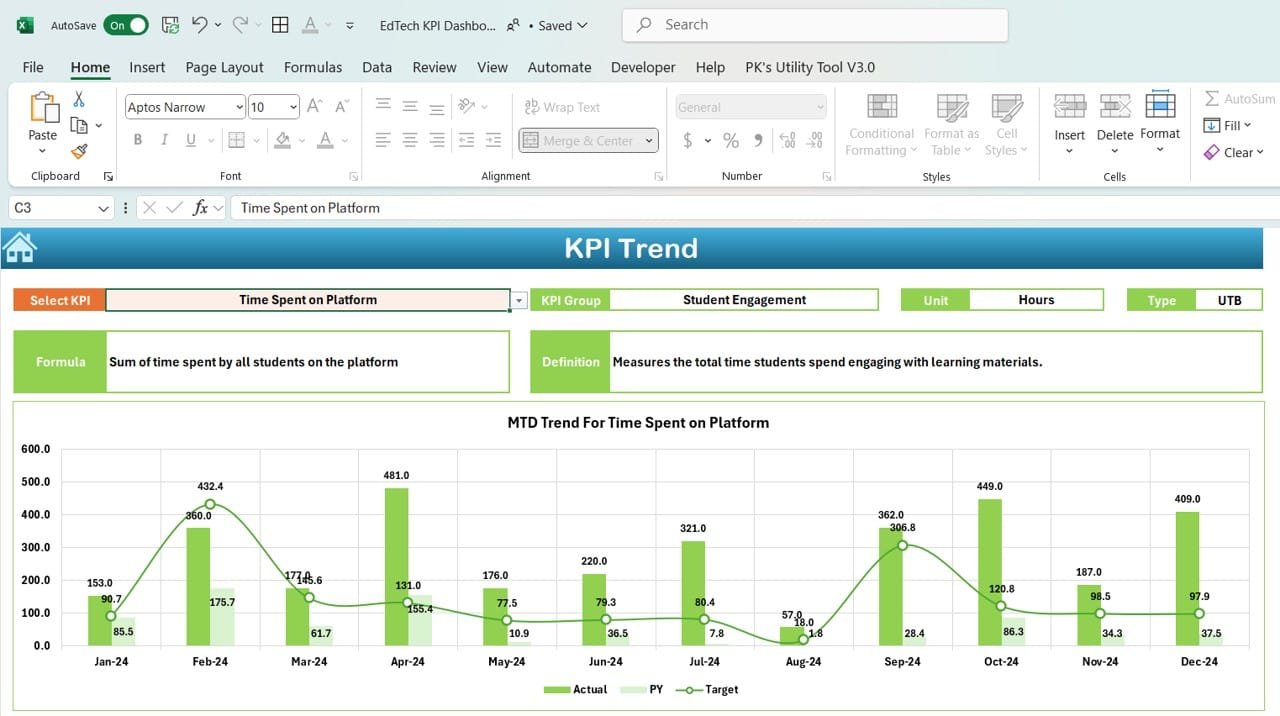Open the font name dropdown
Viewport: 1280px width, 716px height.
click(239, 107)
